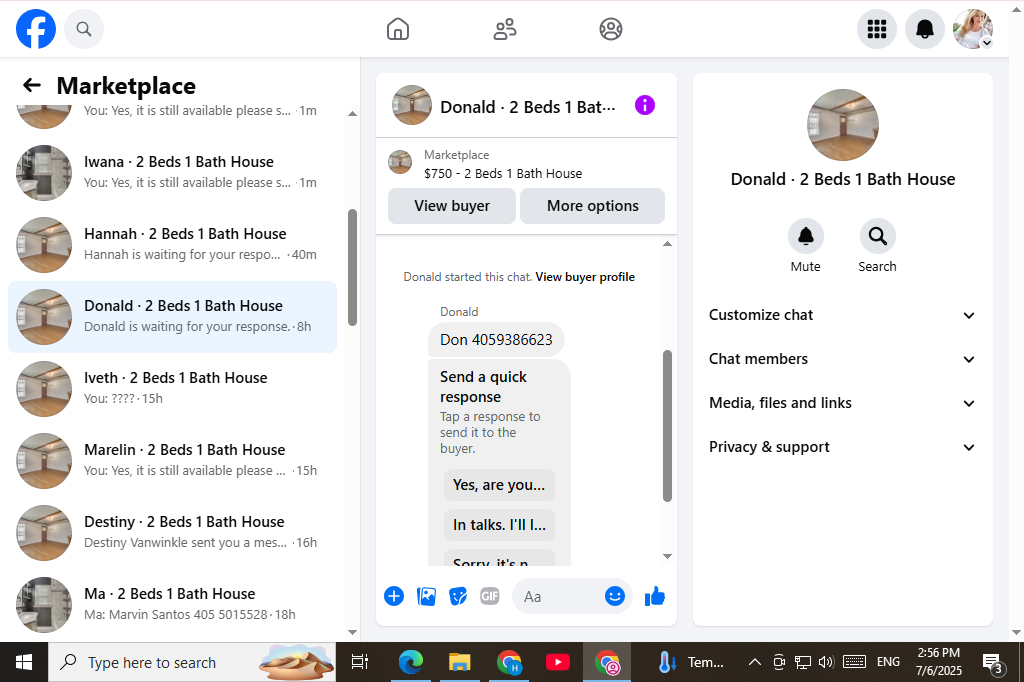Open Windows notification center
Viewport: 1024px width, 682px height.
click(993, 663)
